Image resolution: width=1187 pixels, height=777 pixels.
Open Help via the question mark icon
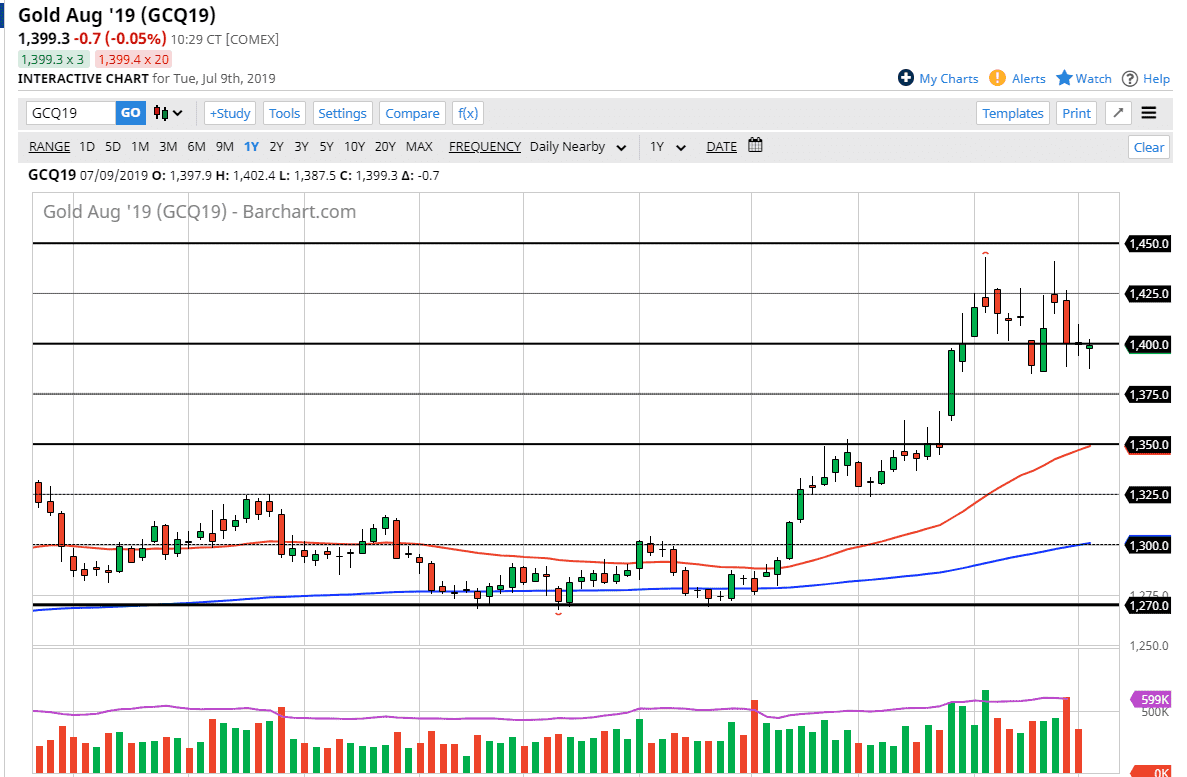pyautogui.click(x=1130, y=78)
